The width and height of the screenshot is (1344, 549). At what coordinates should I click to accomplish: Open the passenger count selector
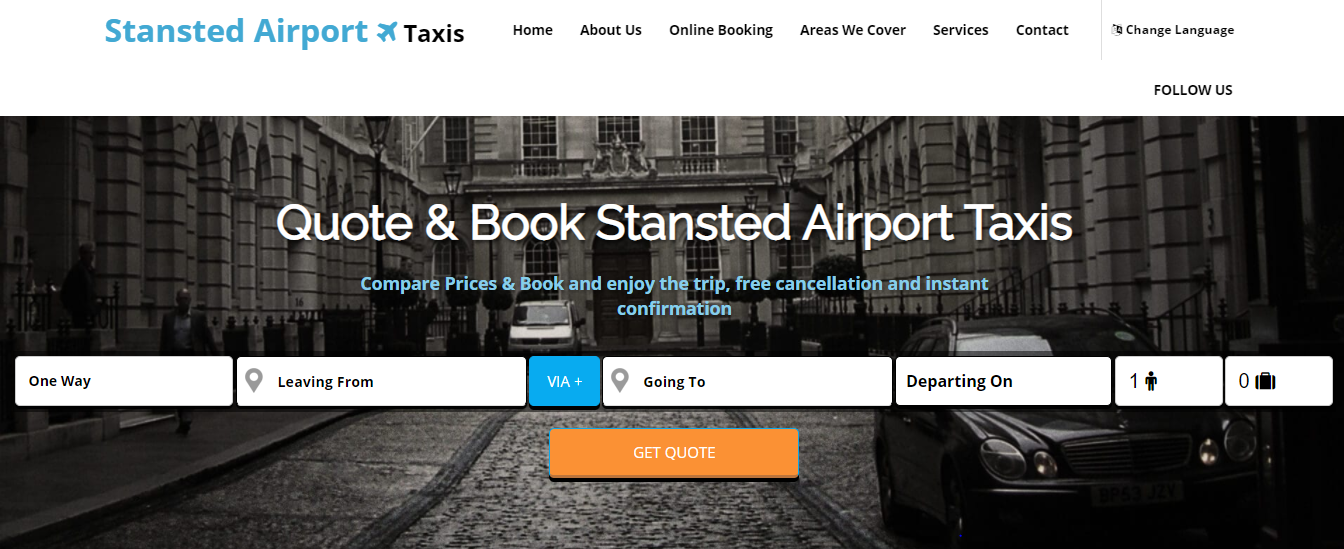click(1168, 381)
